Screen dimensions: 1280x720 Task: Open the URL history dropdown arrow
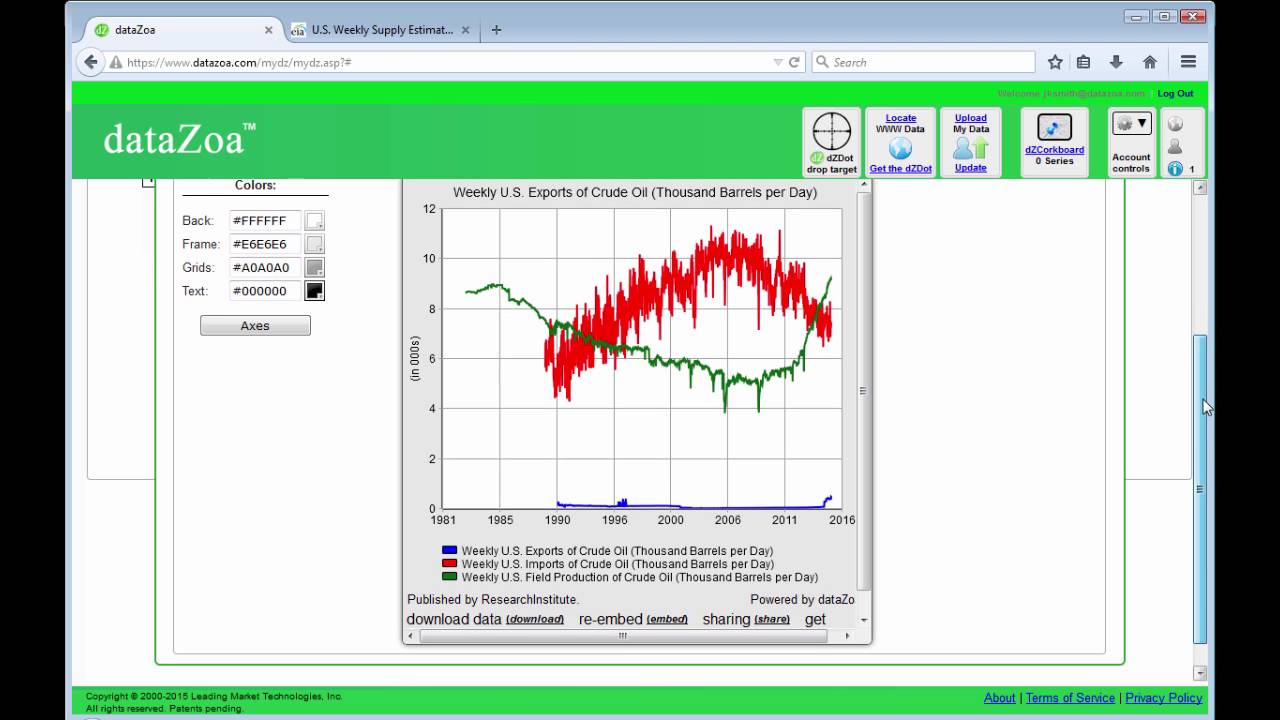pyautogui.click(x=778, y=62)
